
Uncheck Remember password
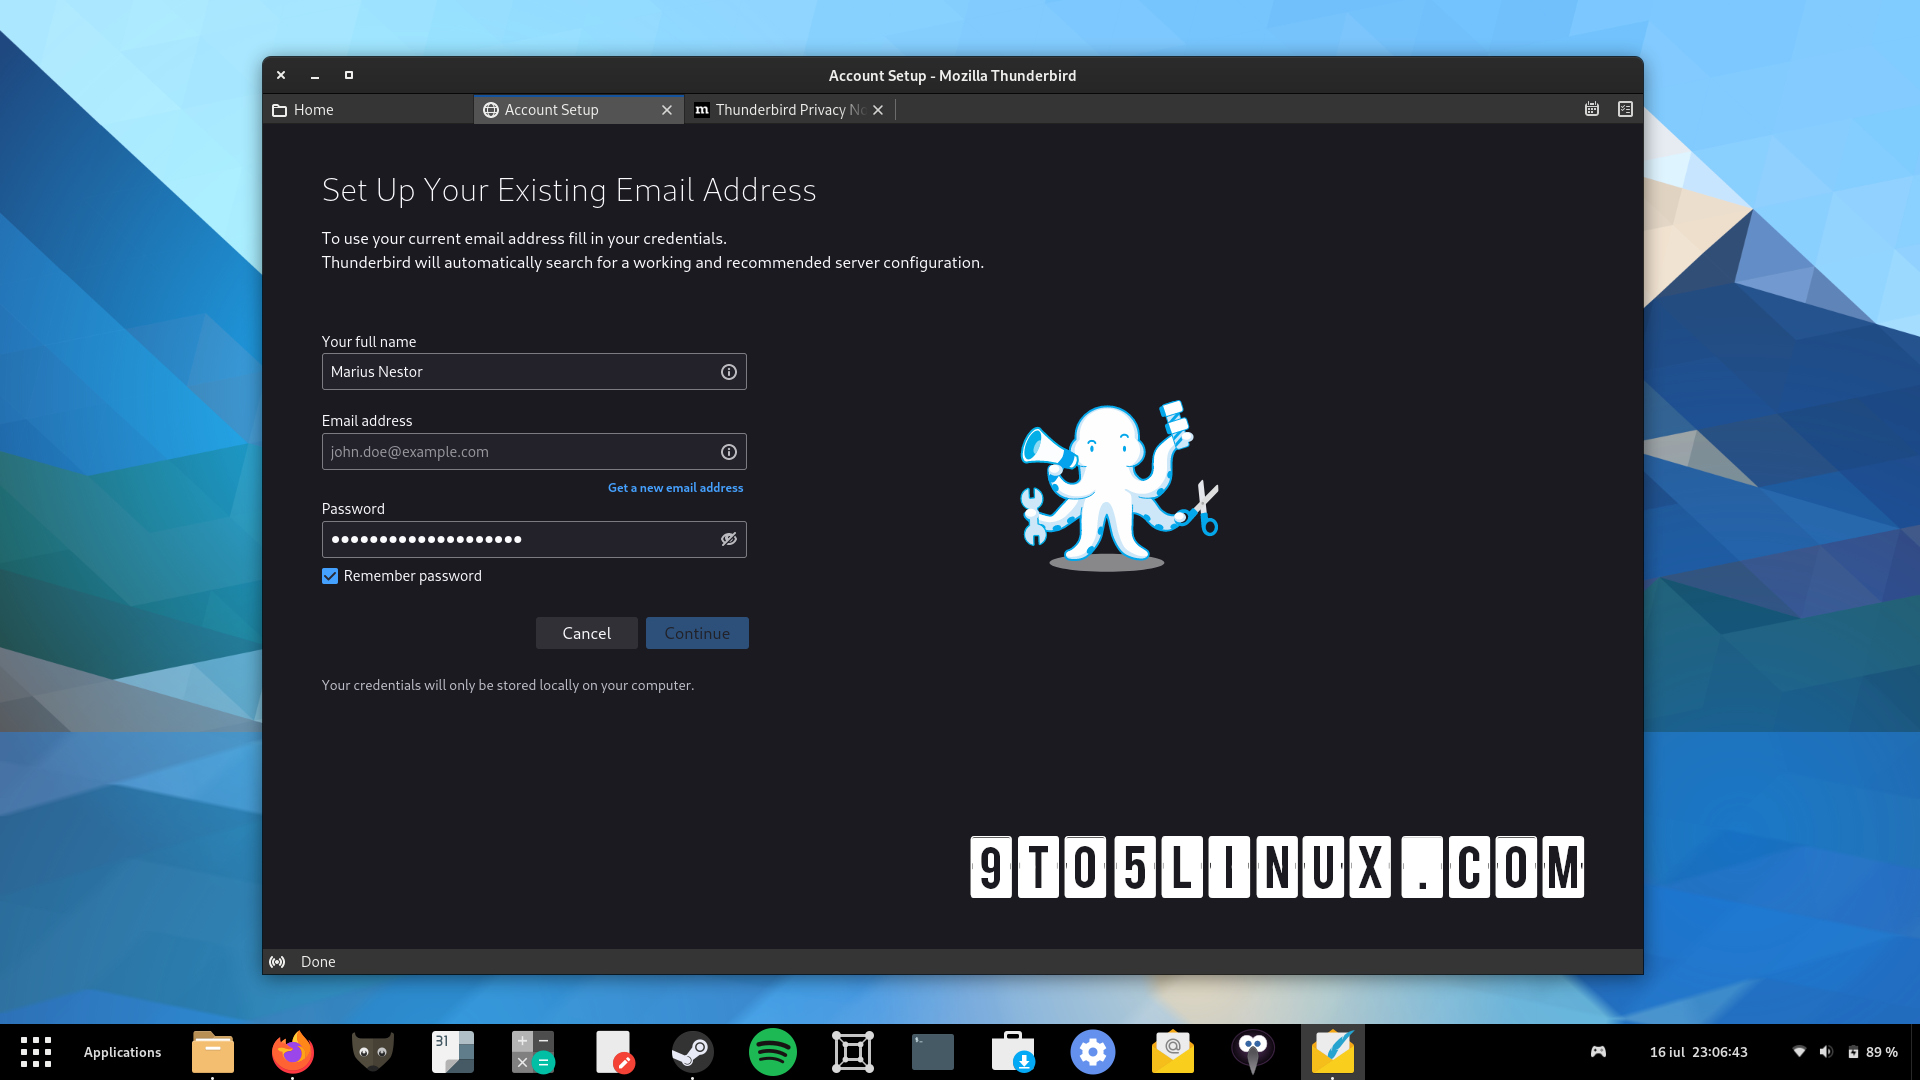(x=330, y=576)
